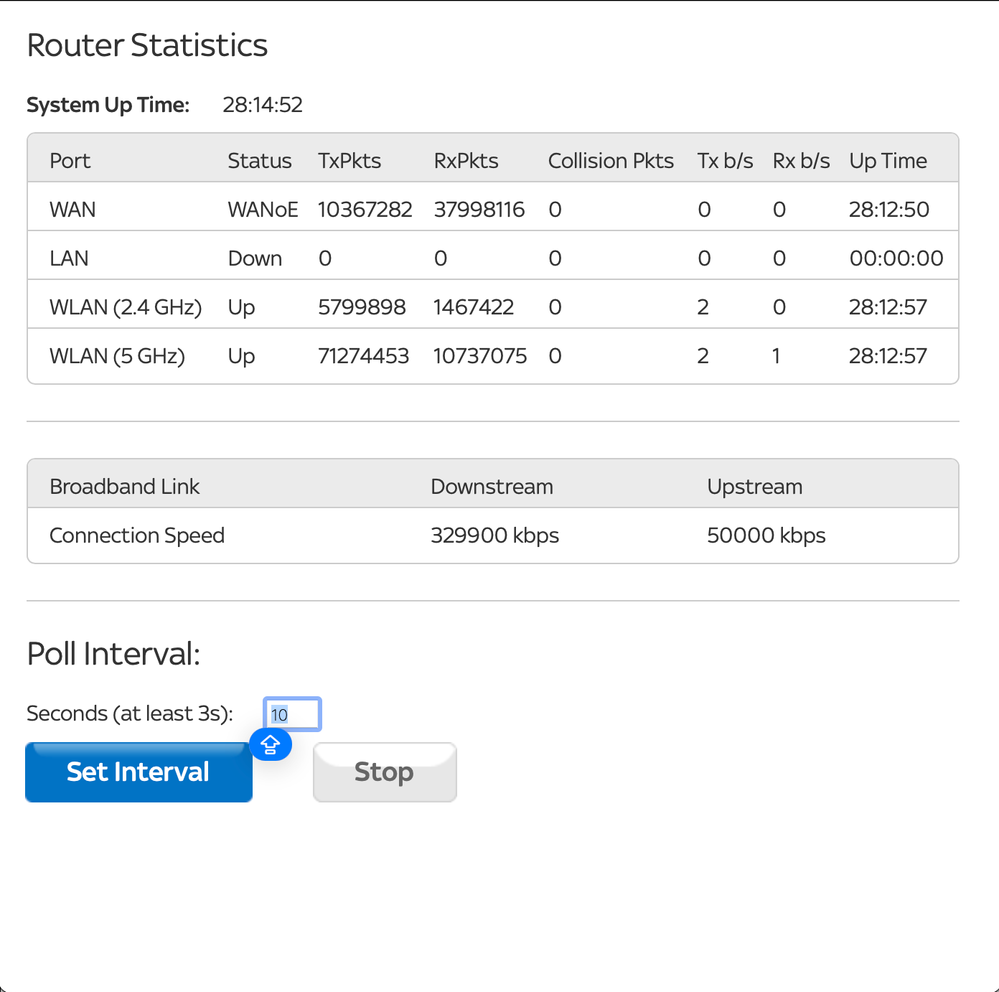Click the 329900 kbps downstream speed value
This screenshot has width=999, height=992.
coord(494,536)
